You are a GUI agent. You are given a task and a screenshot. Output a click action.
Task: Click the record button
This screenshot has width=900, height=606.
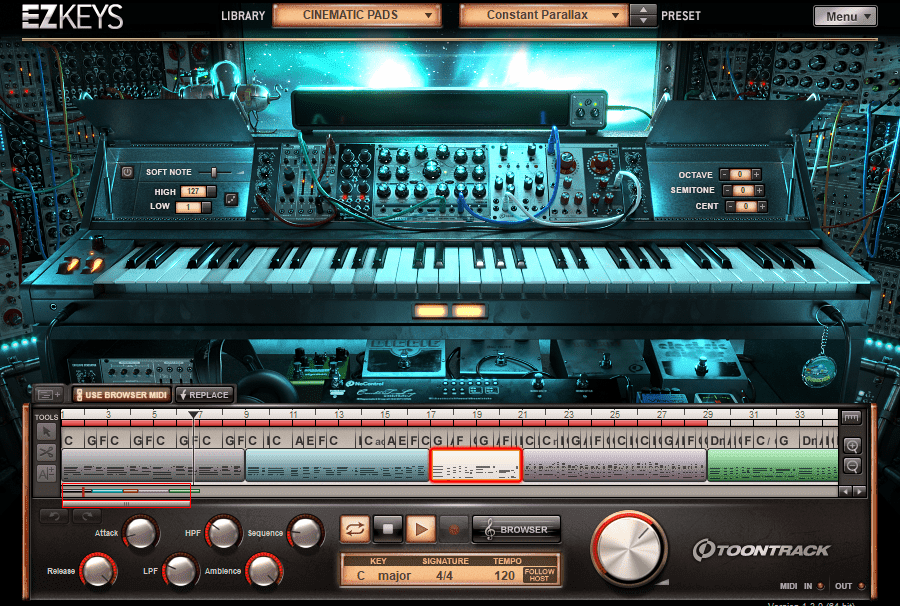point(453,530)
